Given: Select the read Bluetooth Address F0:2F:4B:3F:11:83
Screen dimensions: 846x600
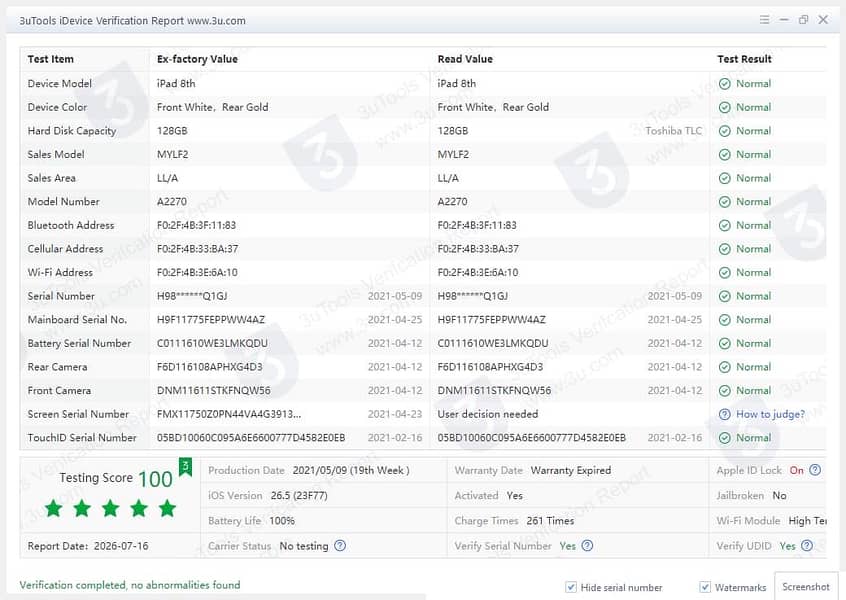Looking at the screenshot, I should (477, 226).
